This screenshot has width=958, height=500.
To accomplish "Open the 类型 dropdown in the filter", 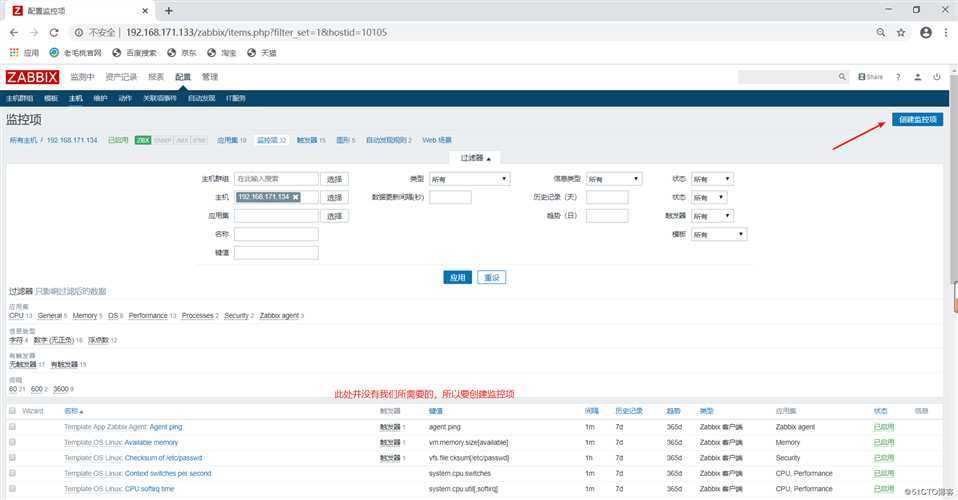I will (469, 178).
